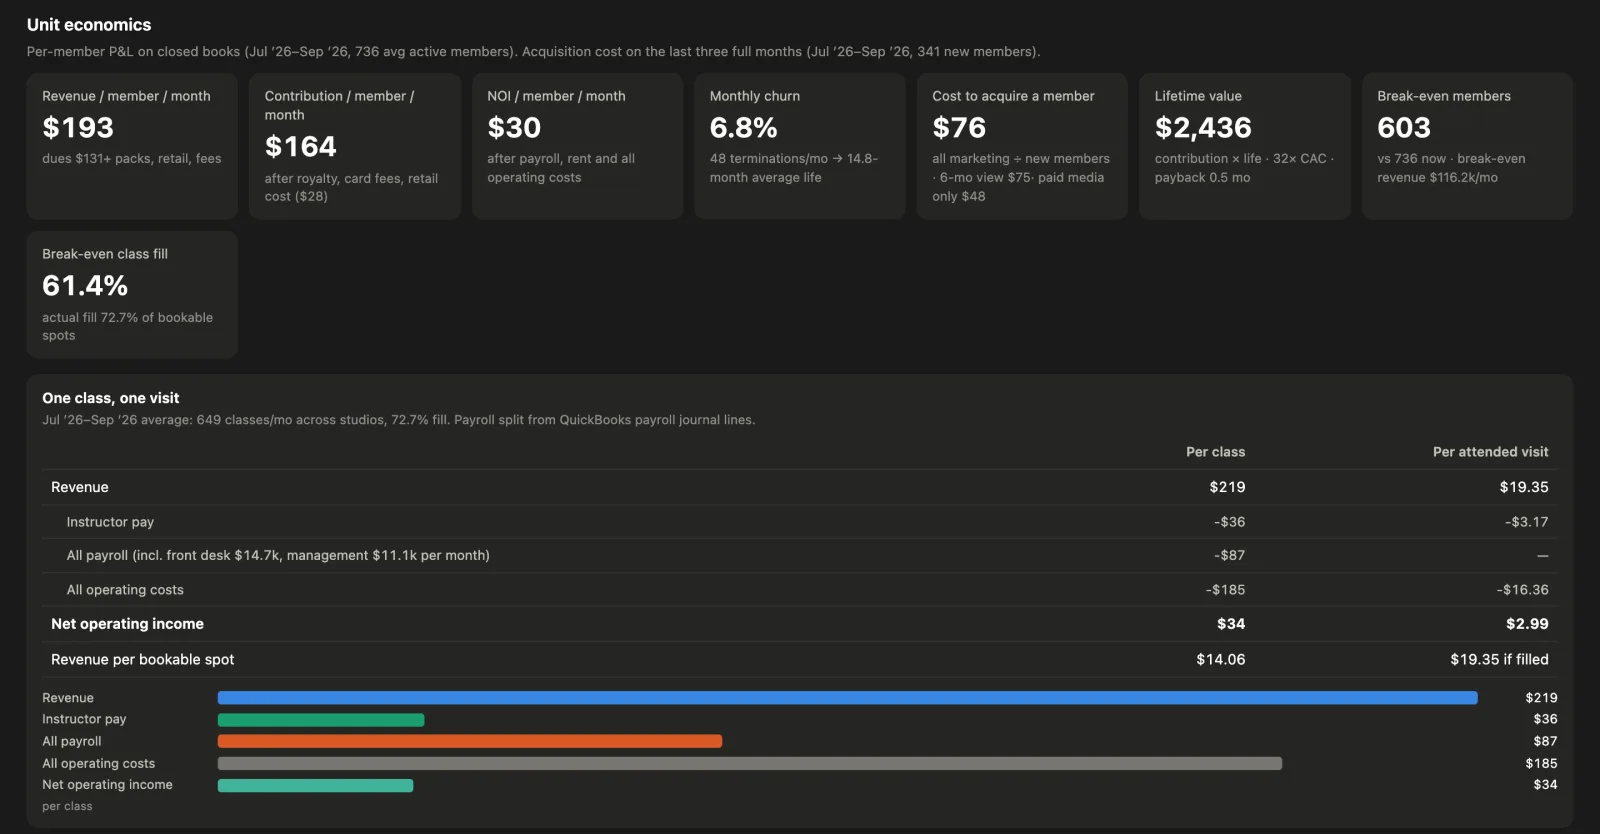Click the Revenue per class $219 table cell
The width and height of the screenshot is (1600, 834).
point(1227,487)
